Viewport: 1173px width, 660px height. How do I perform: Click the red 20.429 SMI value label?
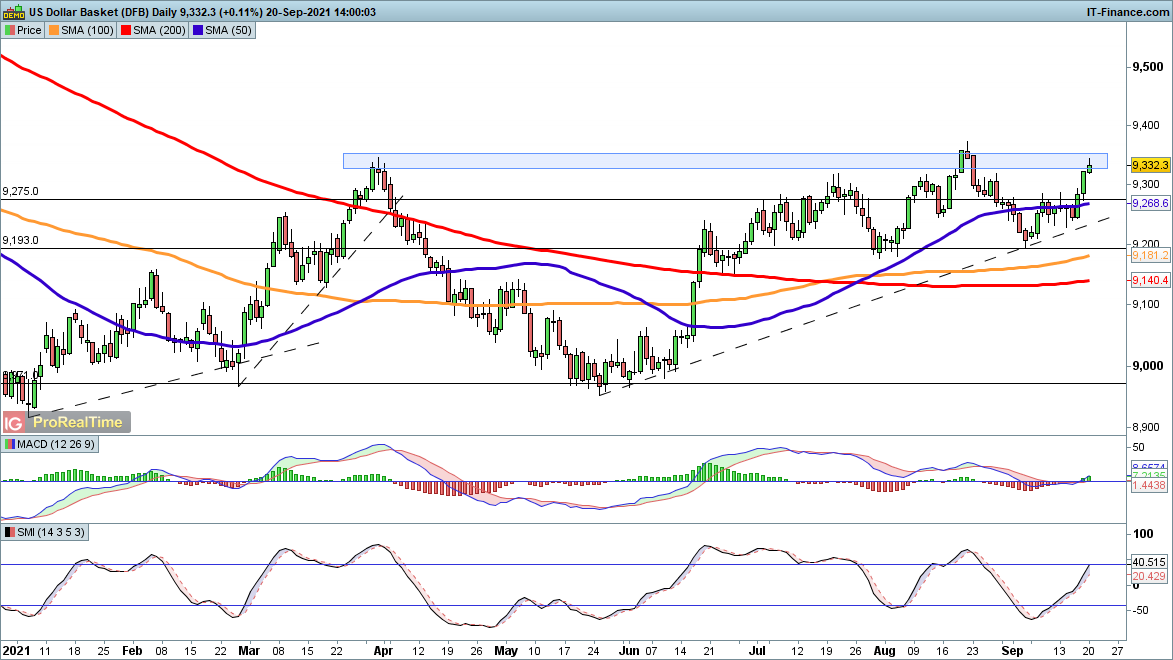[x=1149, y=576]
